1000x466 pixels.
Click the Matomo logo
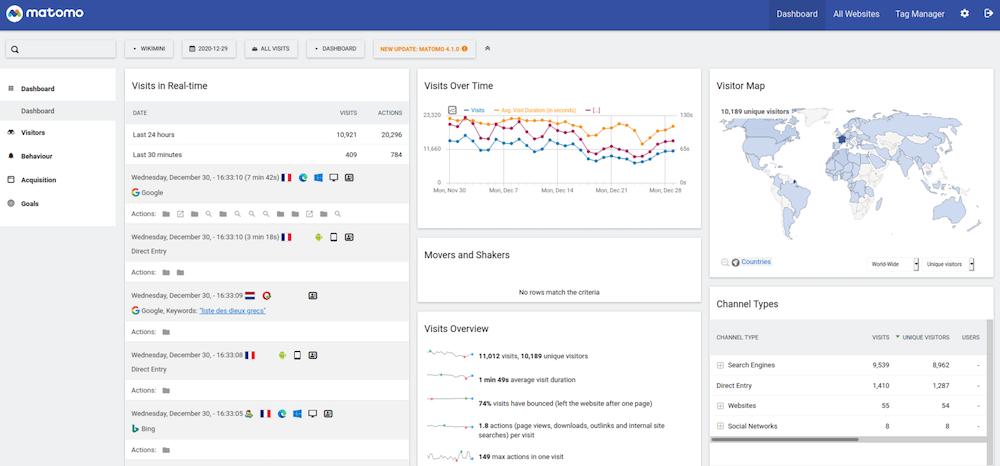(x=45, y=13)
